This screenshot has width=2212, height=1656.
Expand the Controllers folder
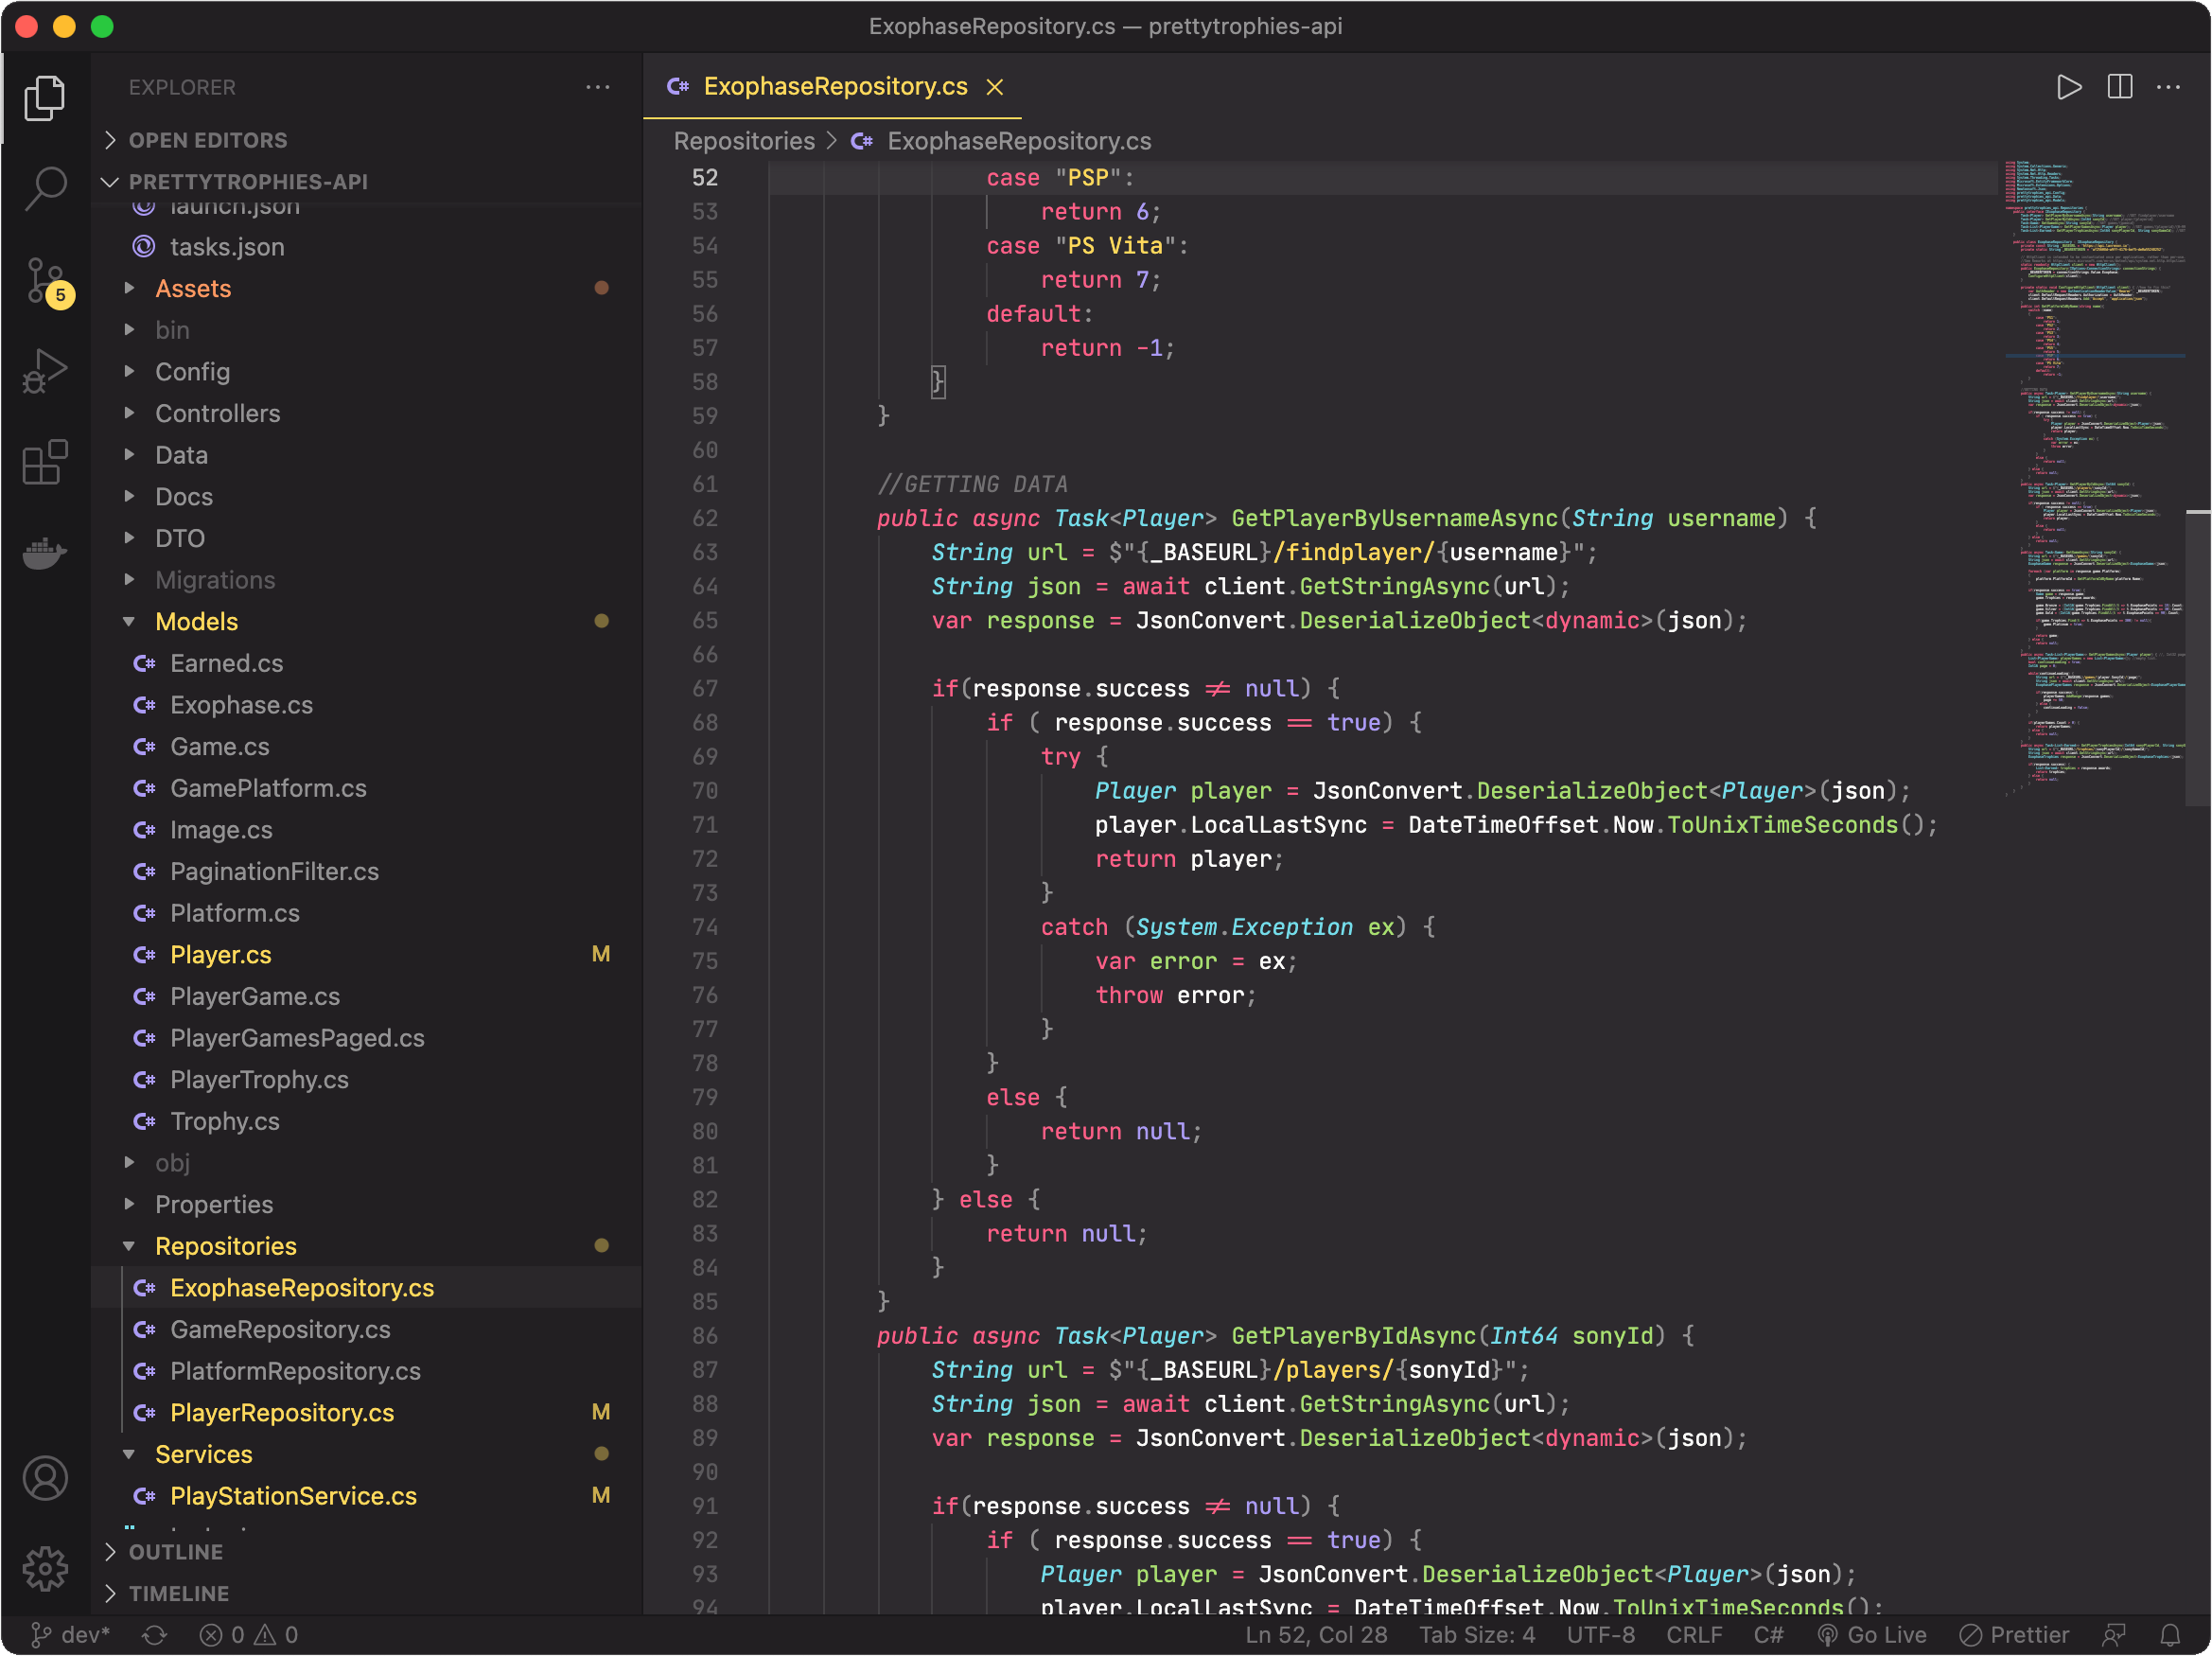pos(217,413)
